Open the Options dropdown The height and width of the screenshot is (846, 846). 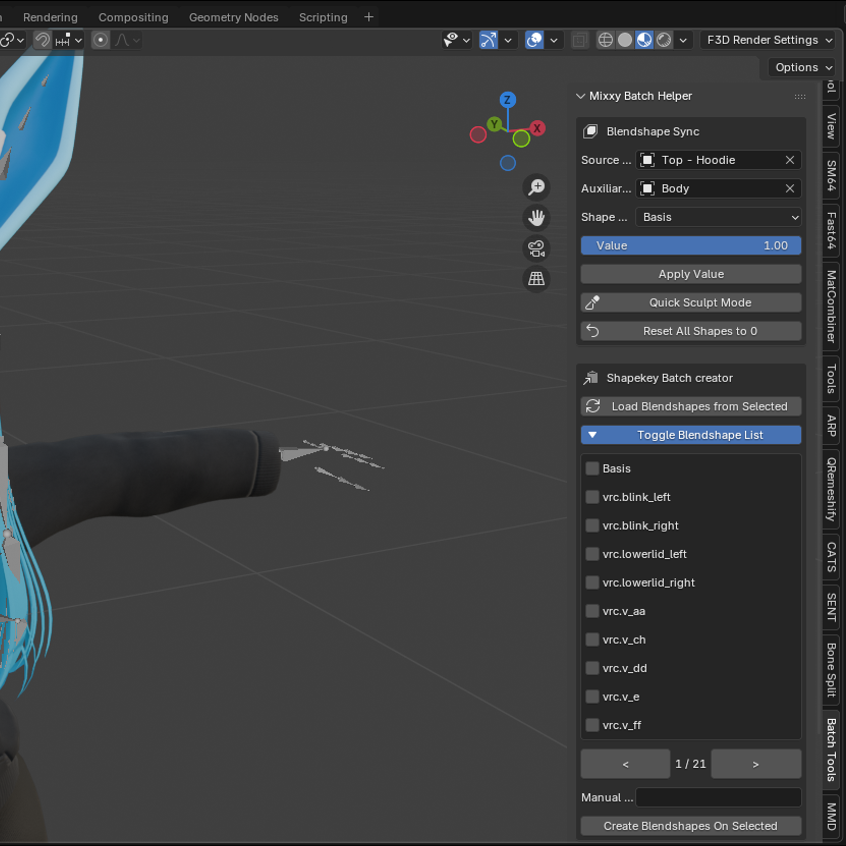pyautogui.click(x=803, y=67)
